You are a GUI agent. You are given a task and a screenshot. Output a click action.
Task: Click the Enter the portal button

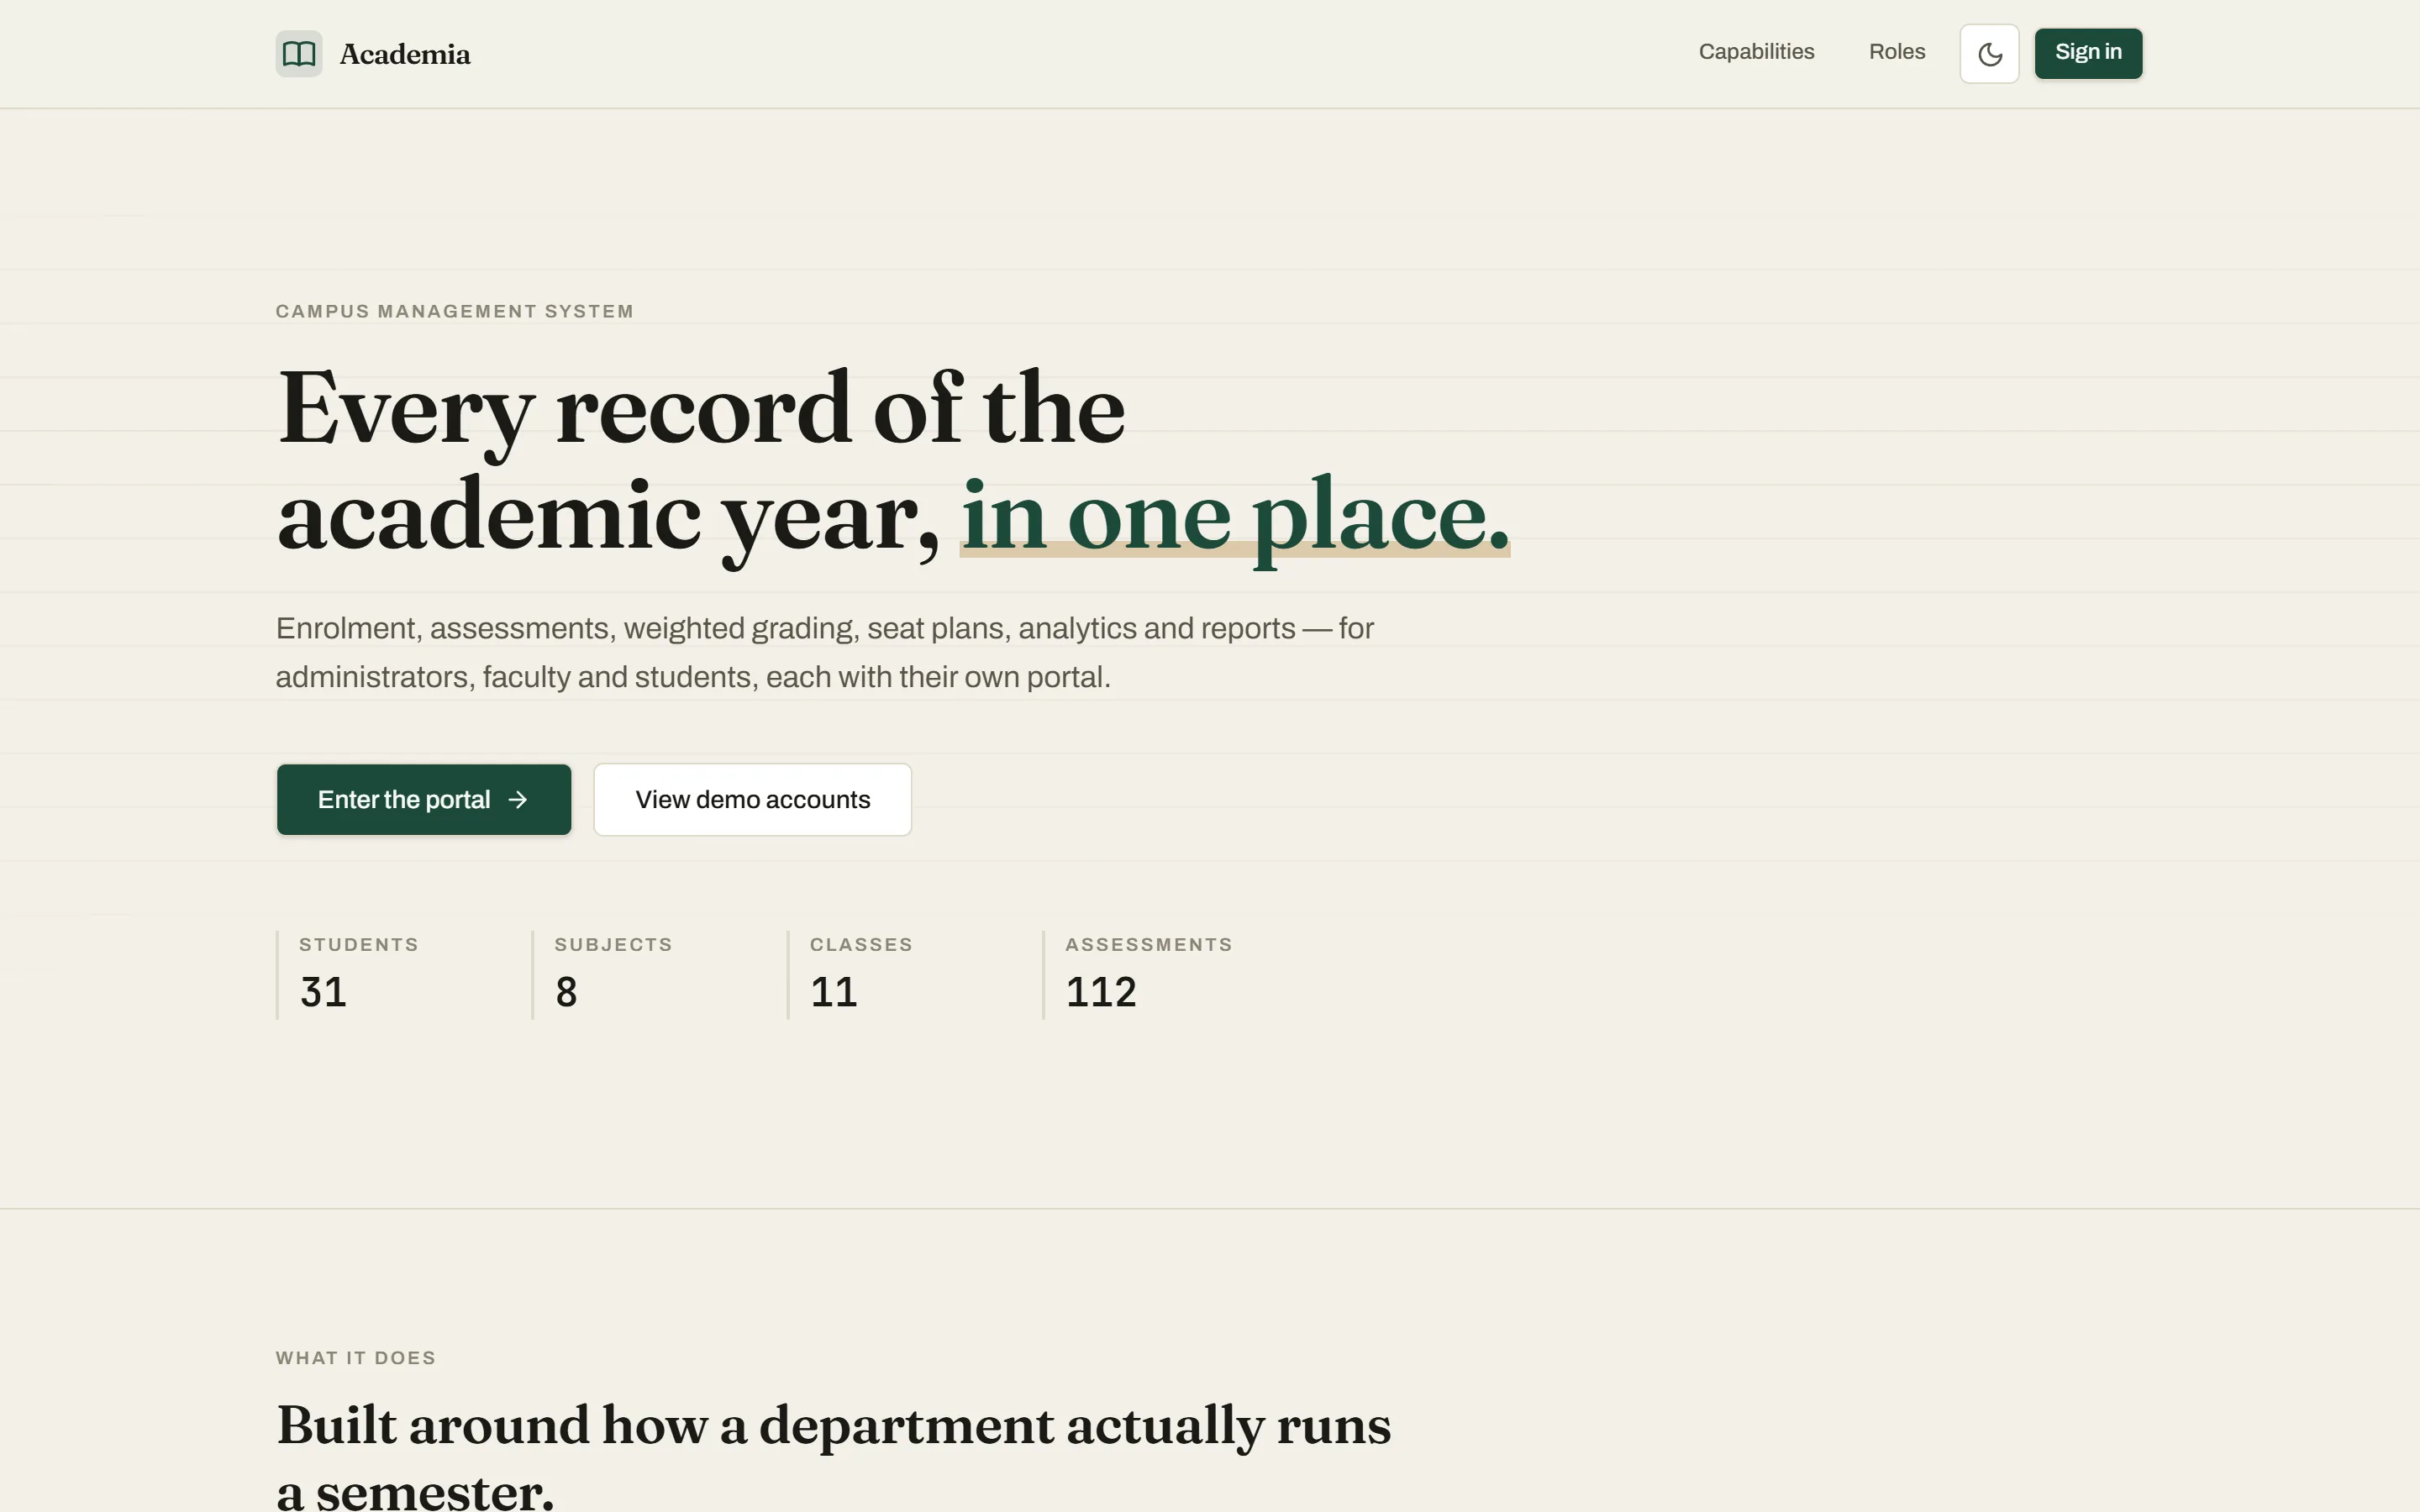click(424, 799)
